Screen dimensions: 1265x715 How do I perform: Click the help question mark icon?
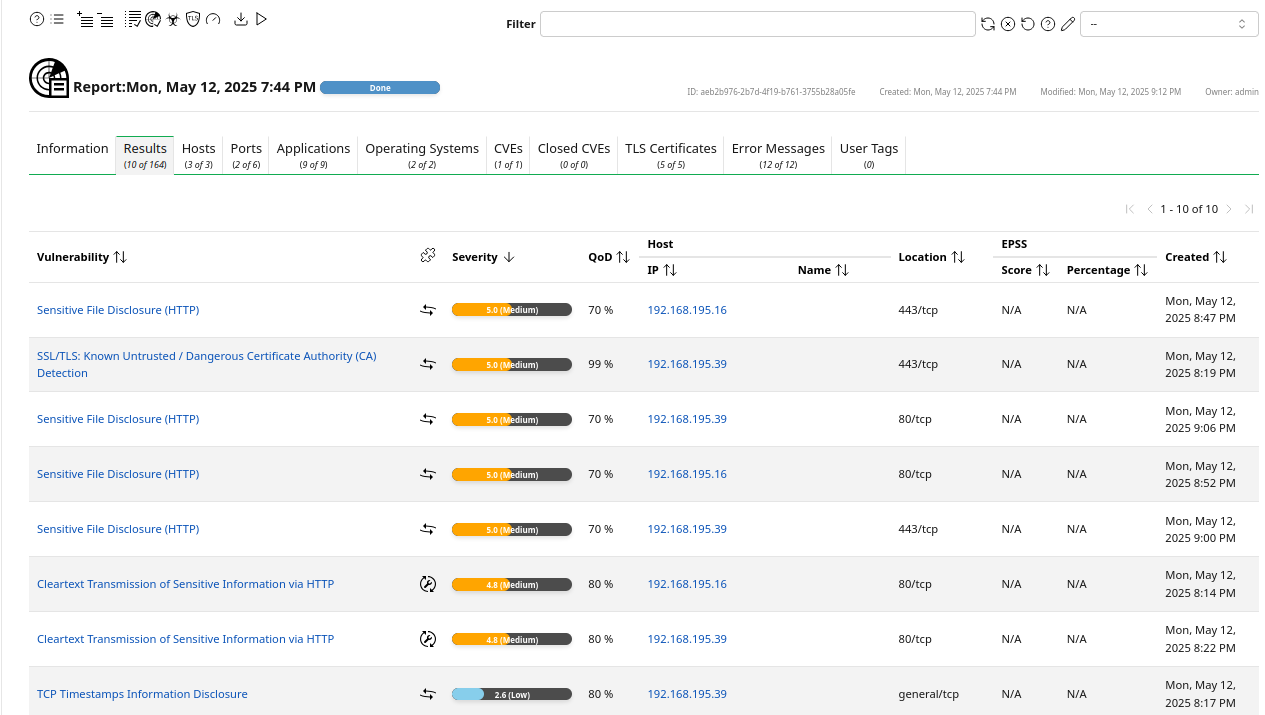point(37,19)
